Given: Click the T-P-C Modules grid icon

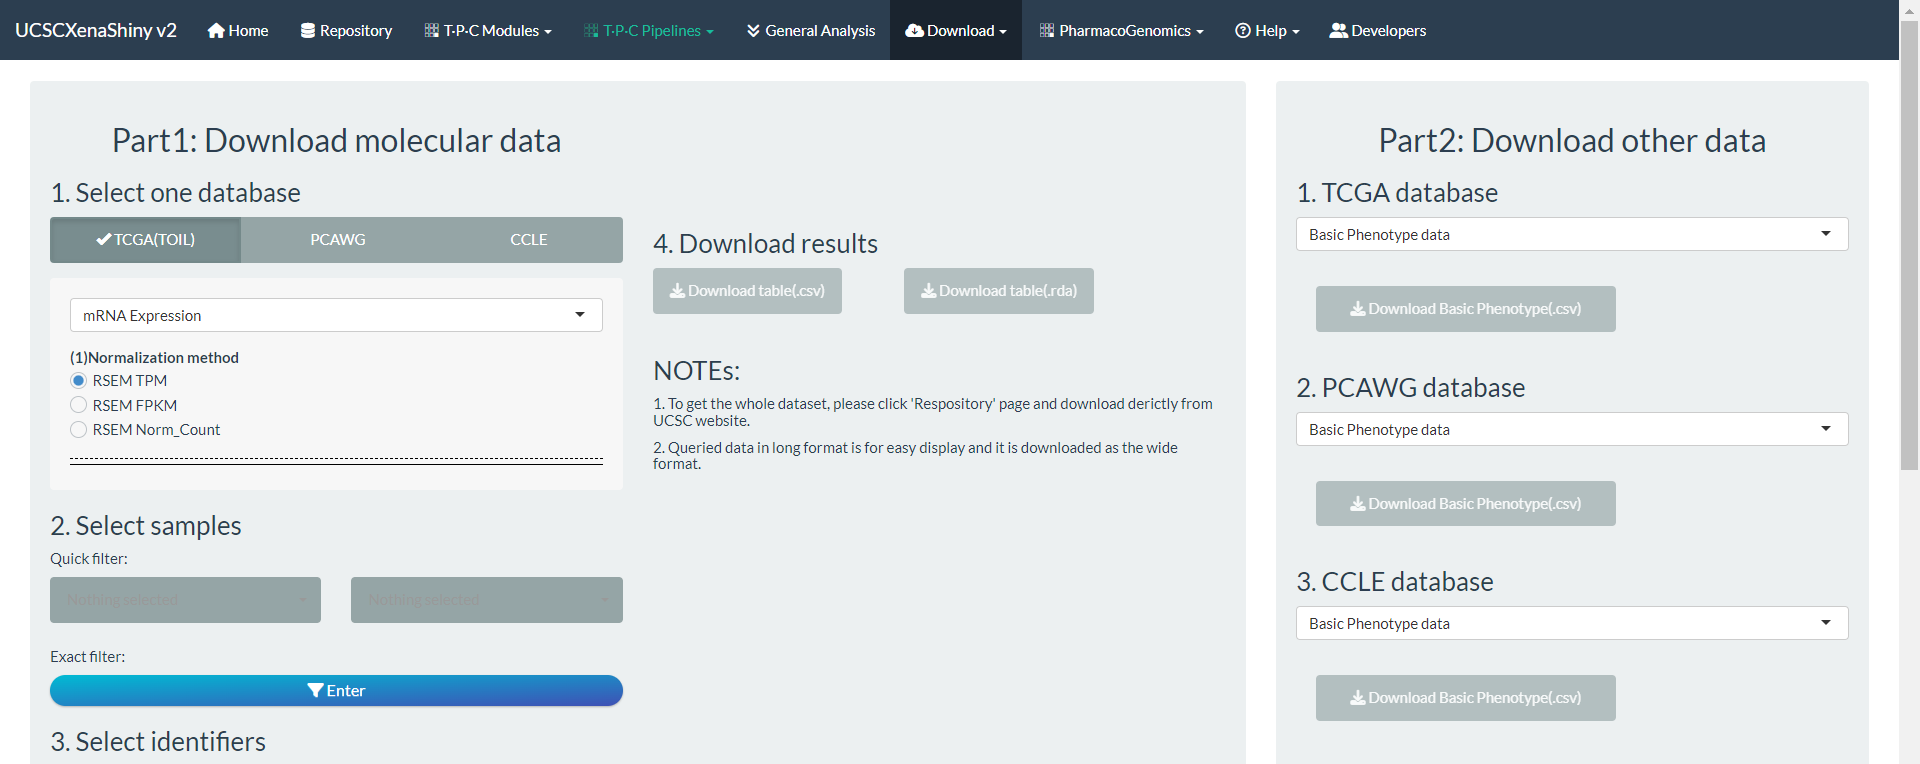Looking at the screenshot, I should pyautogui.click(x=432, y=31).
